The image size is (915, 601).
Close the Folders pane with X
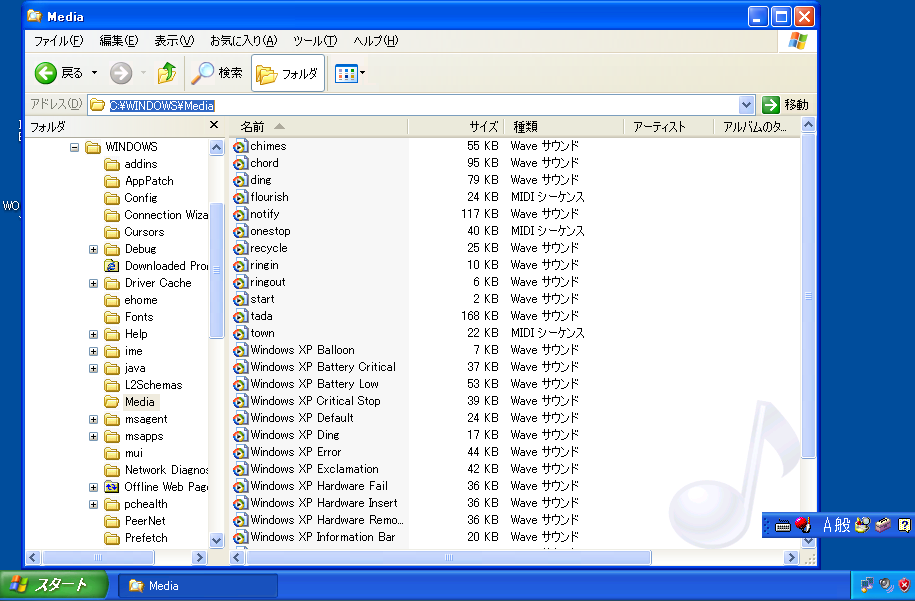point(214,125)
